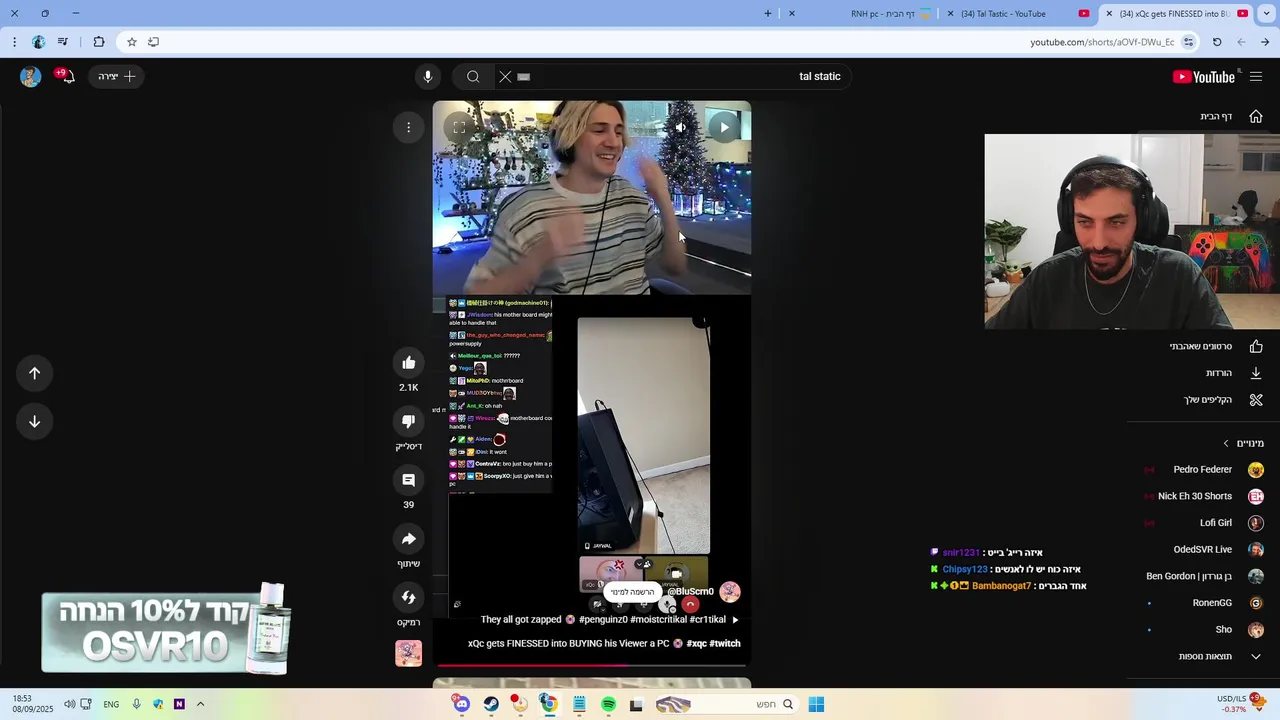
Task: Show hidden system tray icons
Action: [200, 705]
